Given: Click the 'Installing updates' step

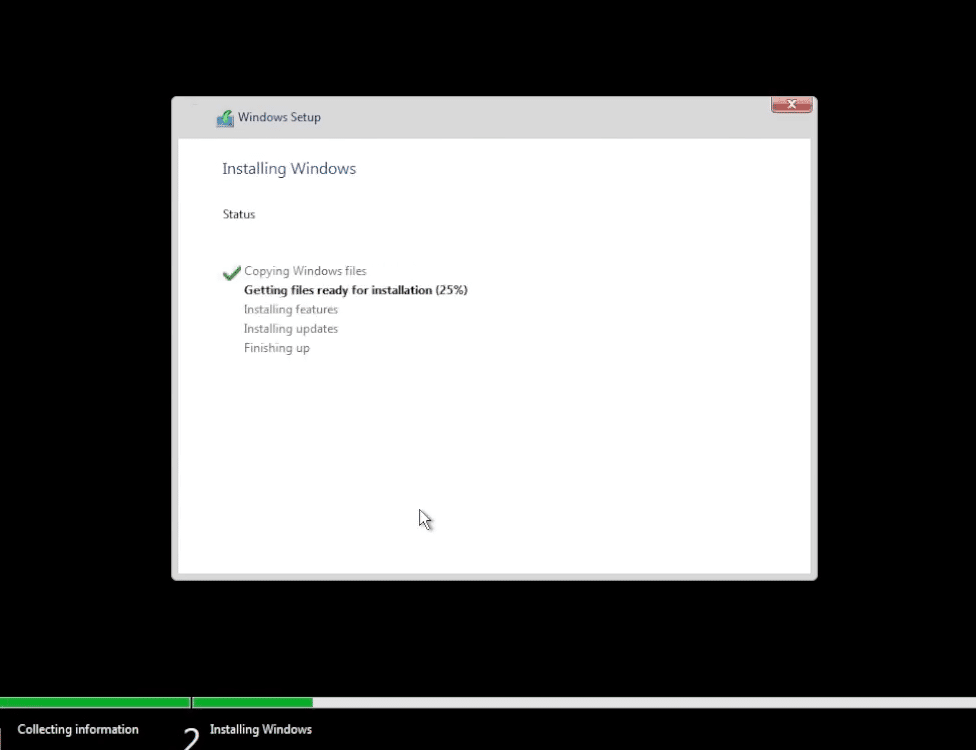Looking at the screenshot, I should tap(291, 329).
